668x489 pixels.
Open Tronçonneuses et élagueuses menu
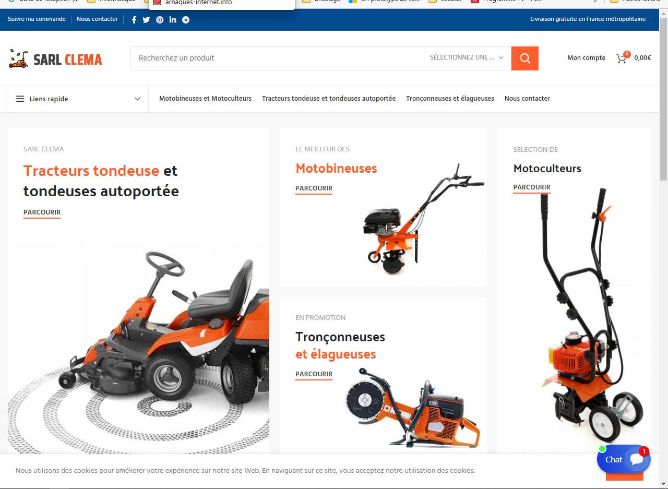(x=450, y=98)
